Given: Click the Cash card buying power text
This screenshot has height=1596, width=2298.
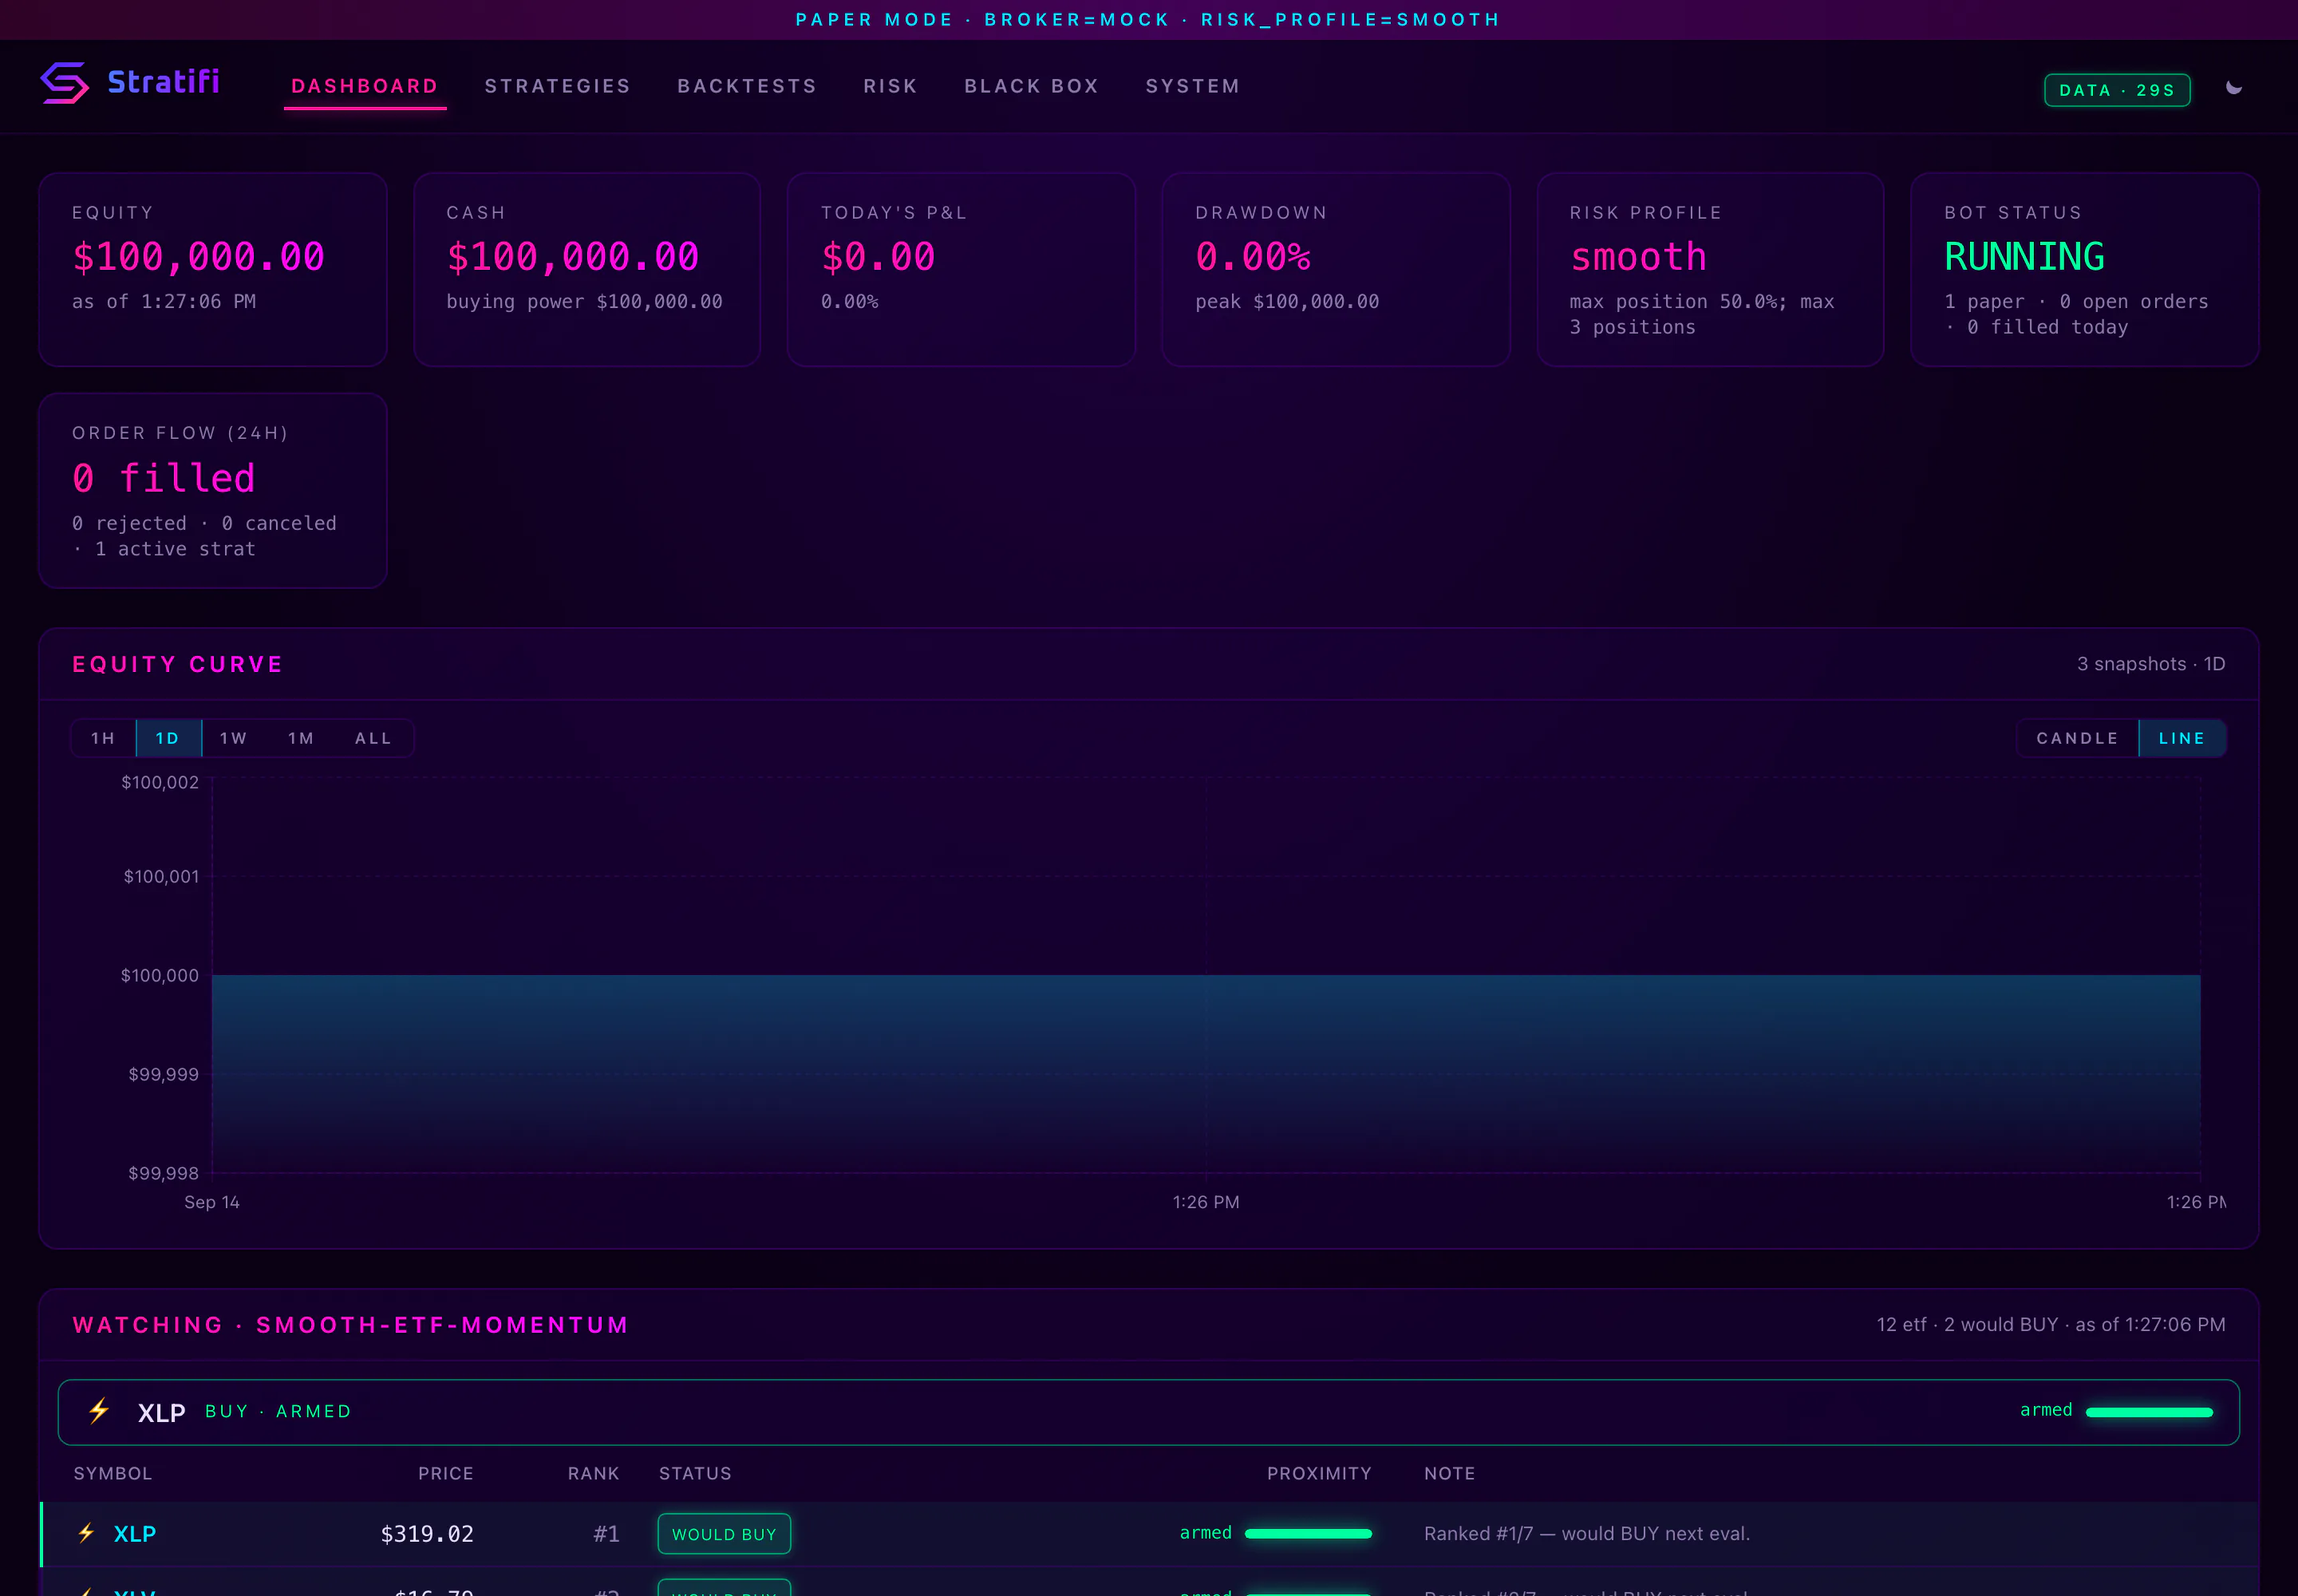Looking at the screenshot, I should click(x=584, y=301).
